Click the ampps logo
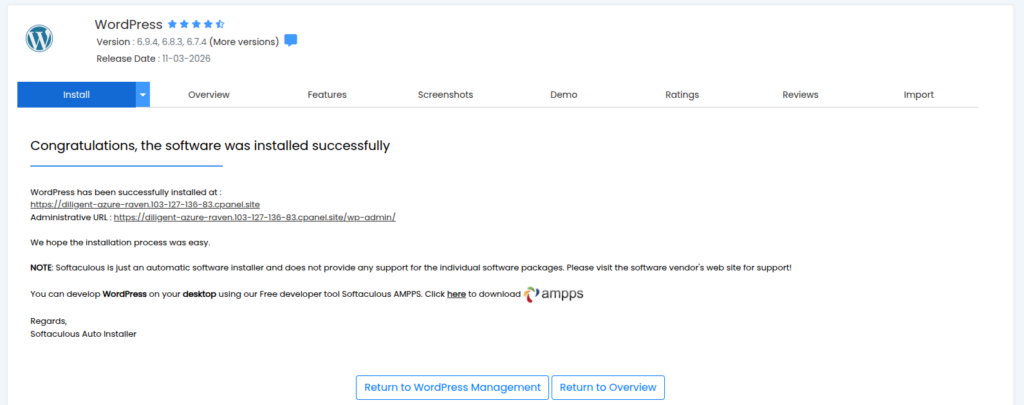Screen dimensions: 1024x405 coord(554,294)
